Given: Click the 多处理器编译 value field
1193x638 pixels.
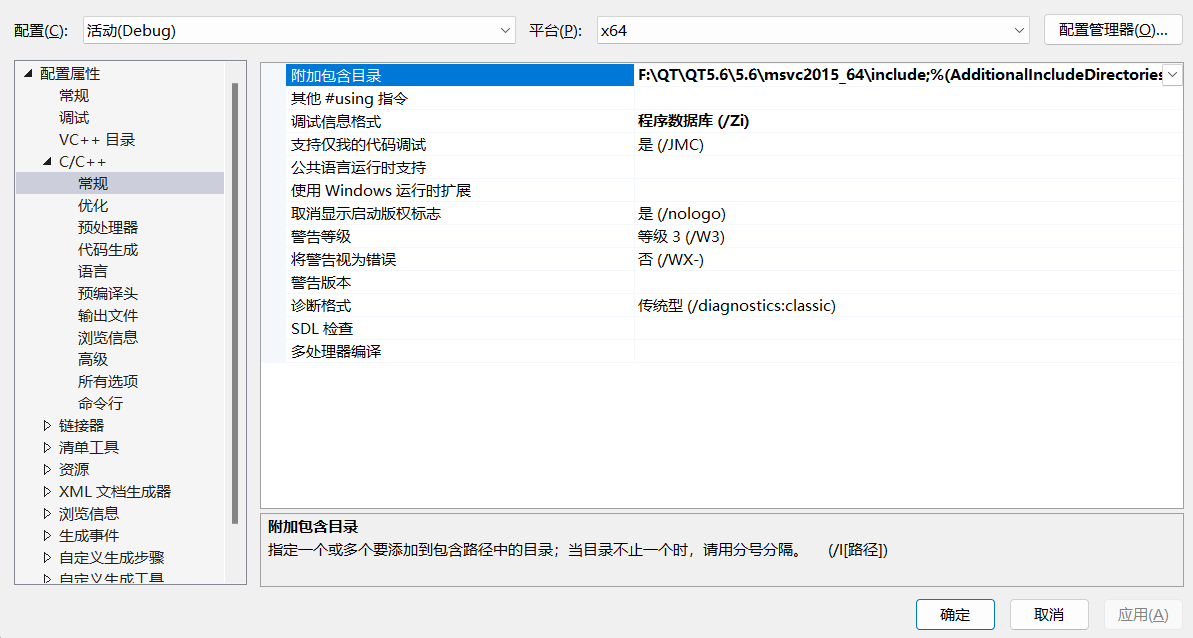Looking at the screenshot, I should 905,352.
